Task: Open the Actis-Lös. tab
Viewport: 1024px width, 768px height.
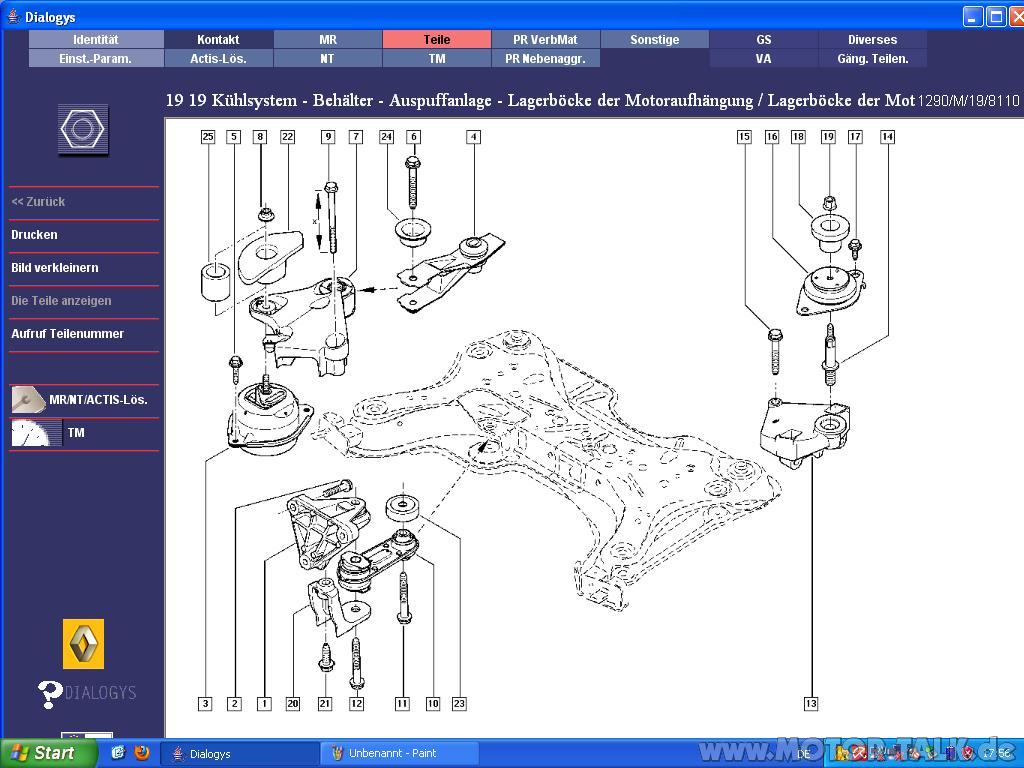Action: coord(218,58)
